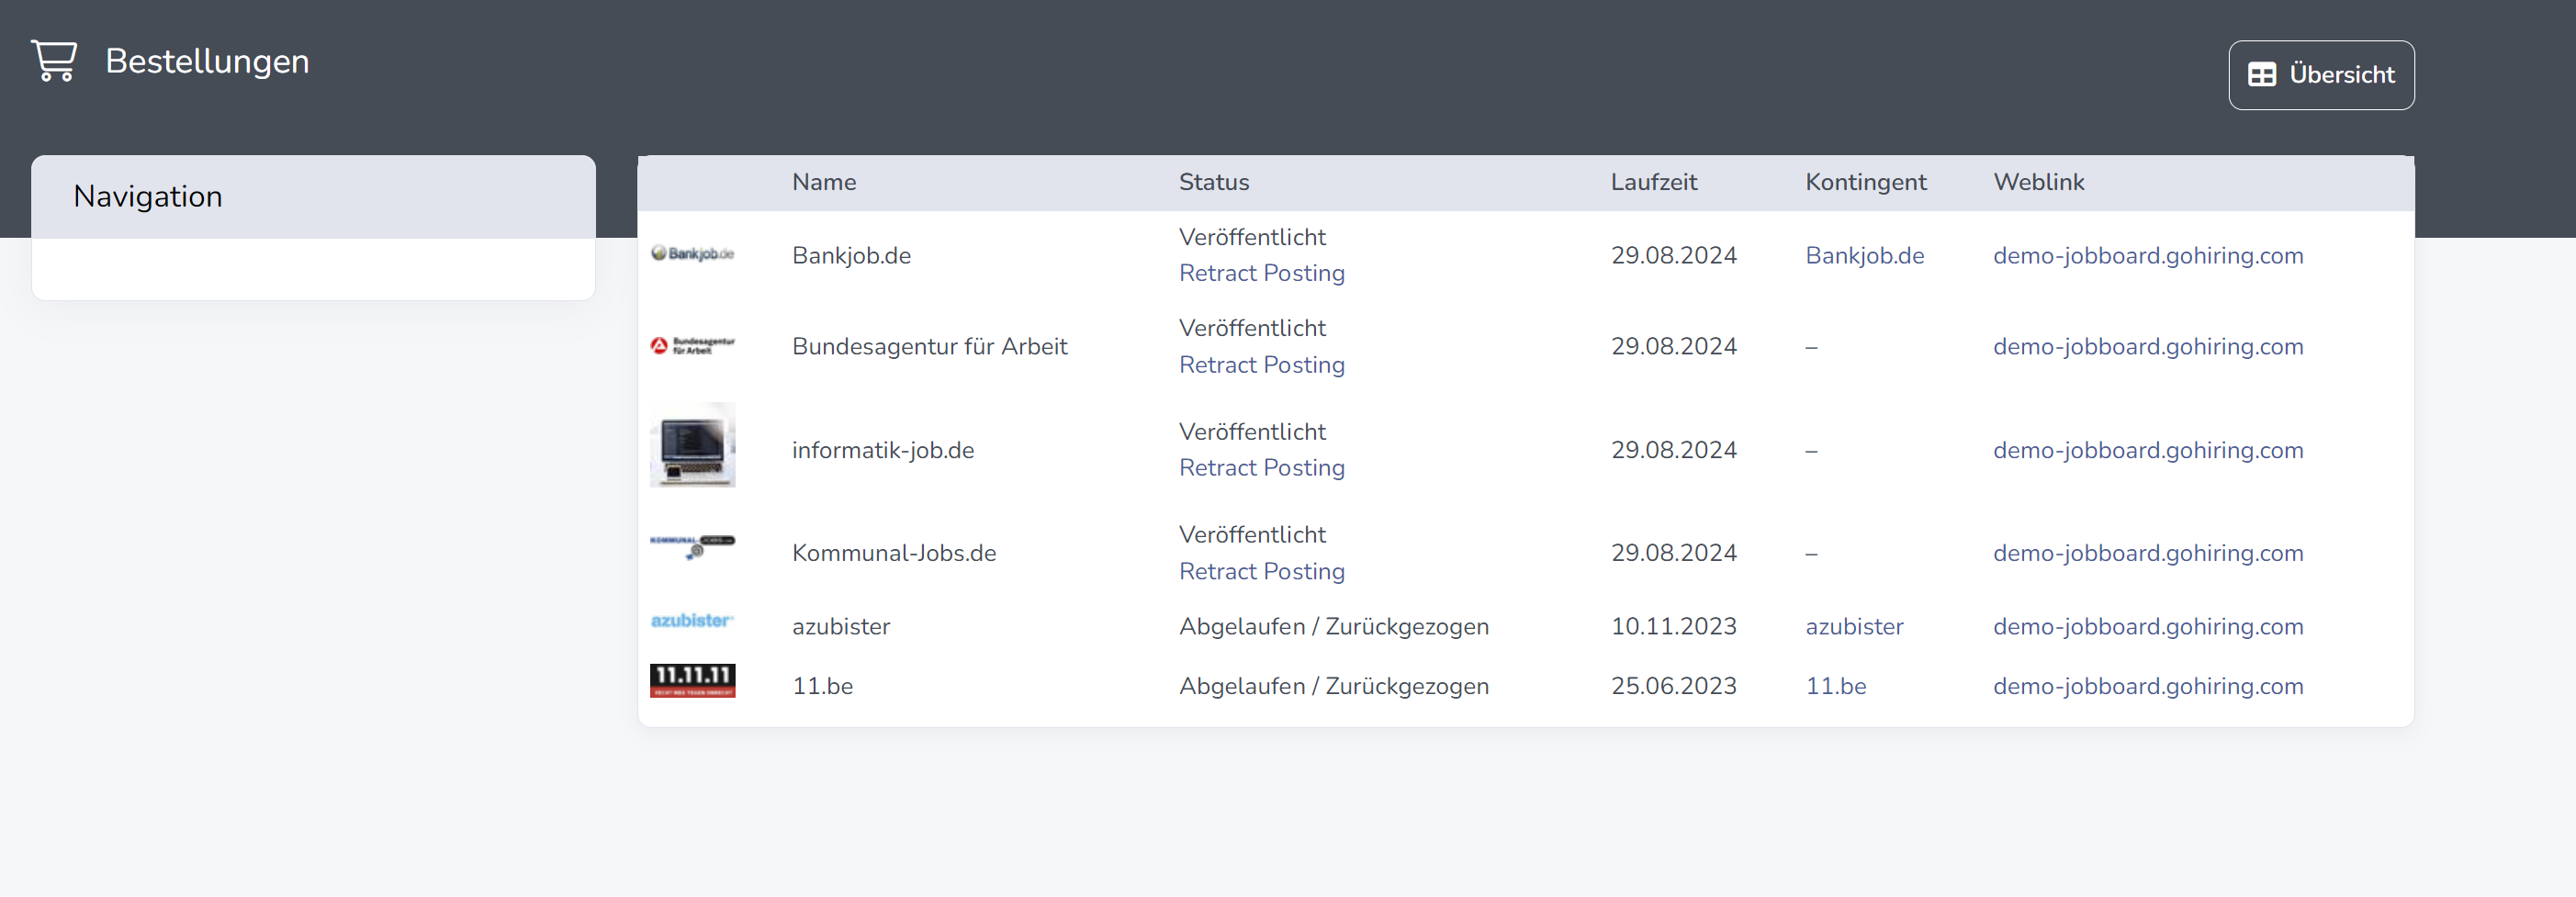Viewport: 2576px width, 897px height.
Task: Click the Bankjob.de logo thumbnail
Action: (692, 254)
